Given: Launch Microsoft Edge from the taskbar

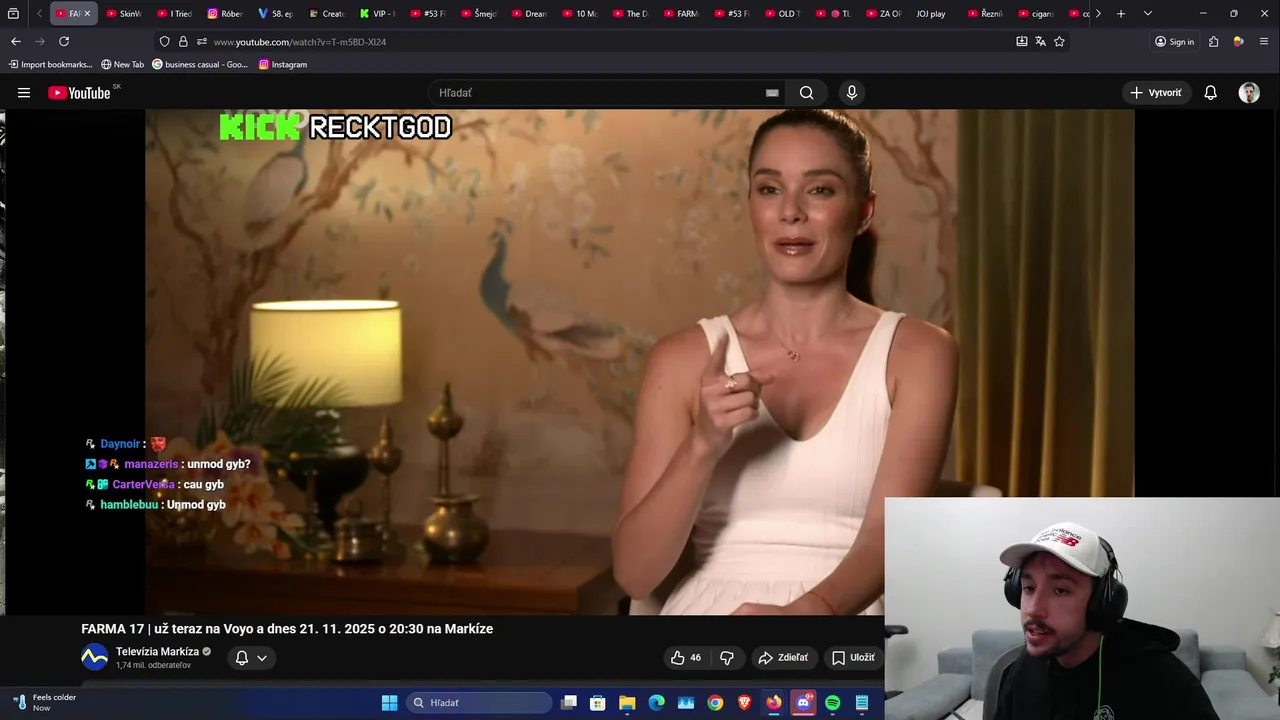Looking at the screenshot, I should pyautogui.click(x=656, y=703).
